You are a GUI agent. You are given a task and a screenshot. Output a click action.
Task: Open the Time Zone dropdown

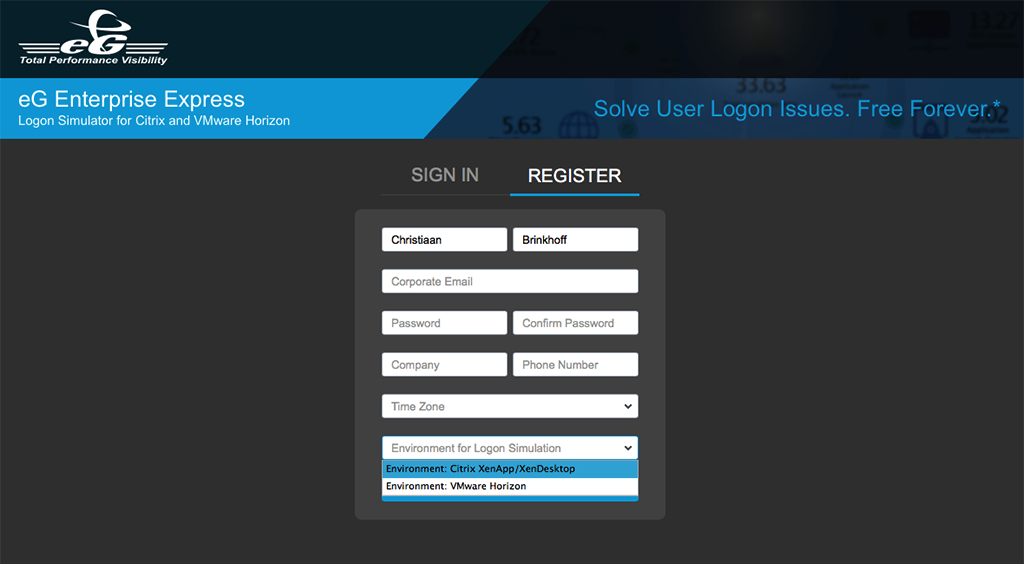tap(510, 406)
